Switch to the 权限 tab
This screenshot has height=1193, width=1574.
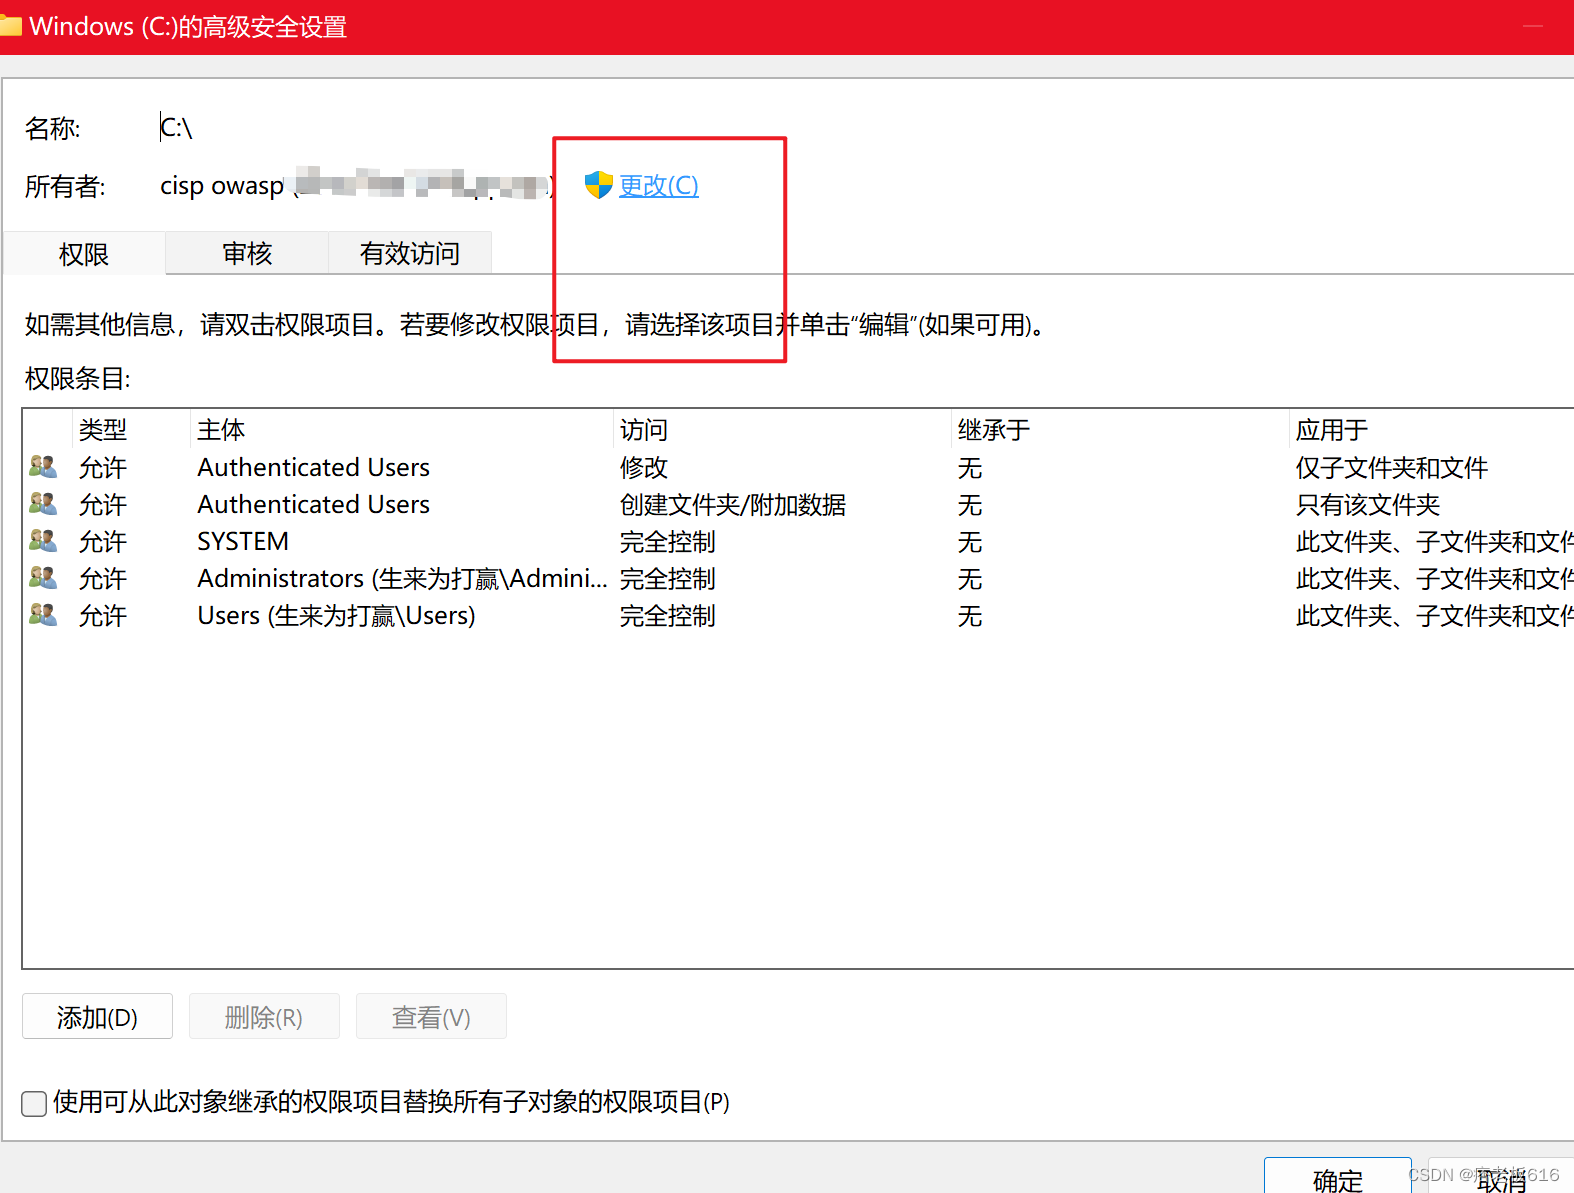coord(84,254)
